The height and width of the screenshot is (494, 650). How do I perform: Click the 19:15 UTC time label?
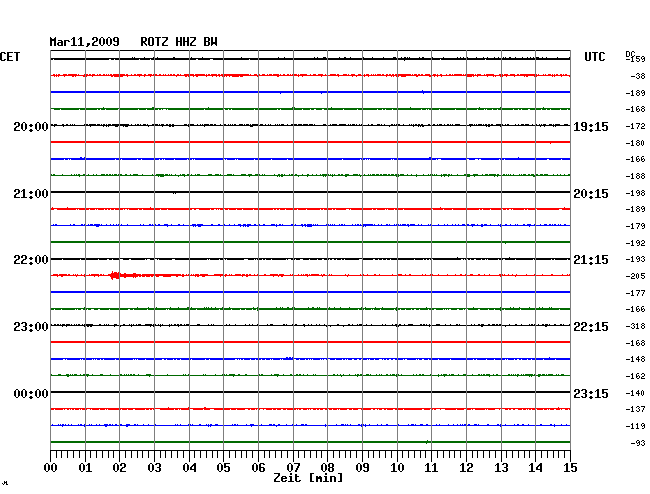click(x=591, y=126)
